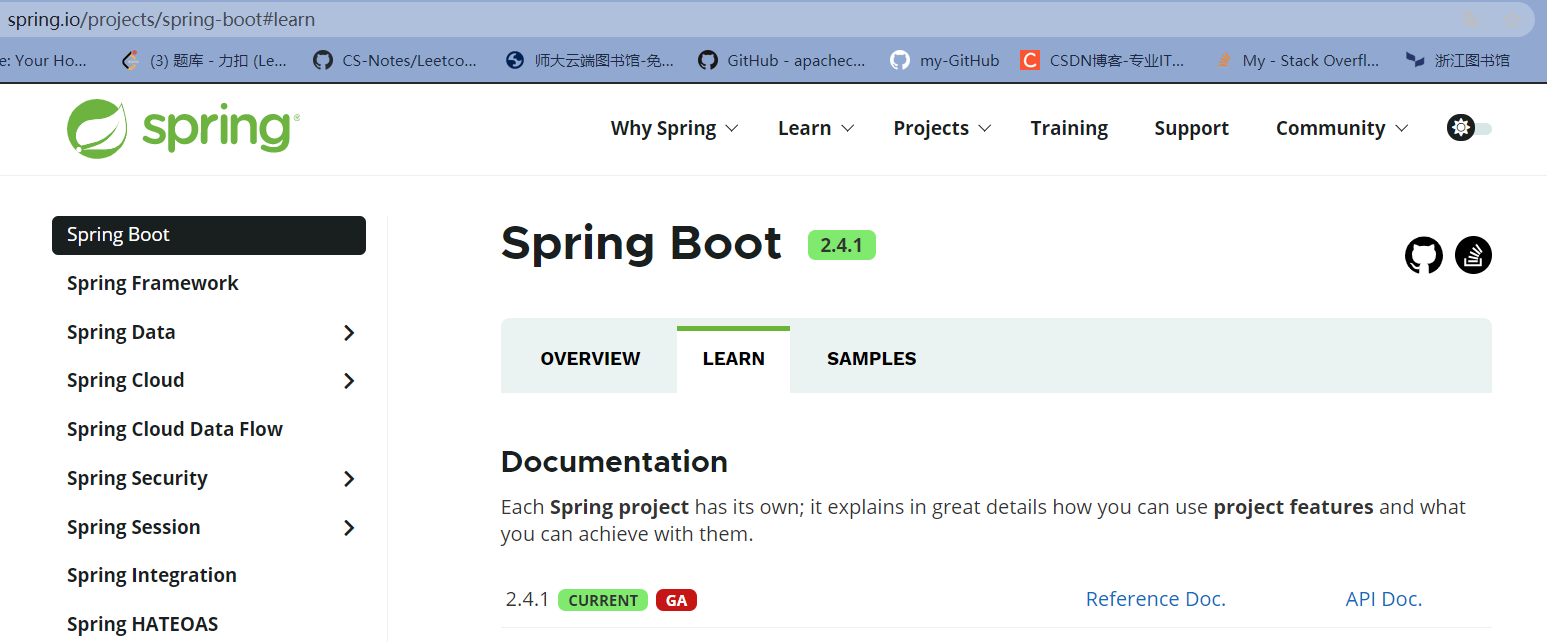Click the CS-Notes GitHub bookmark icon
This screenshot has height=642, width=1547.
pos(322,60)
